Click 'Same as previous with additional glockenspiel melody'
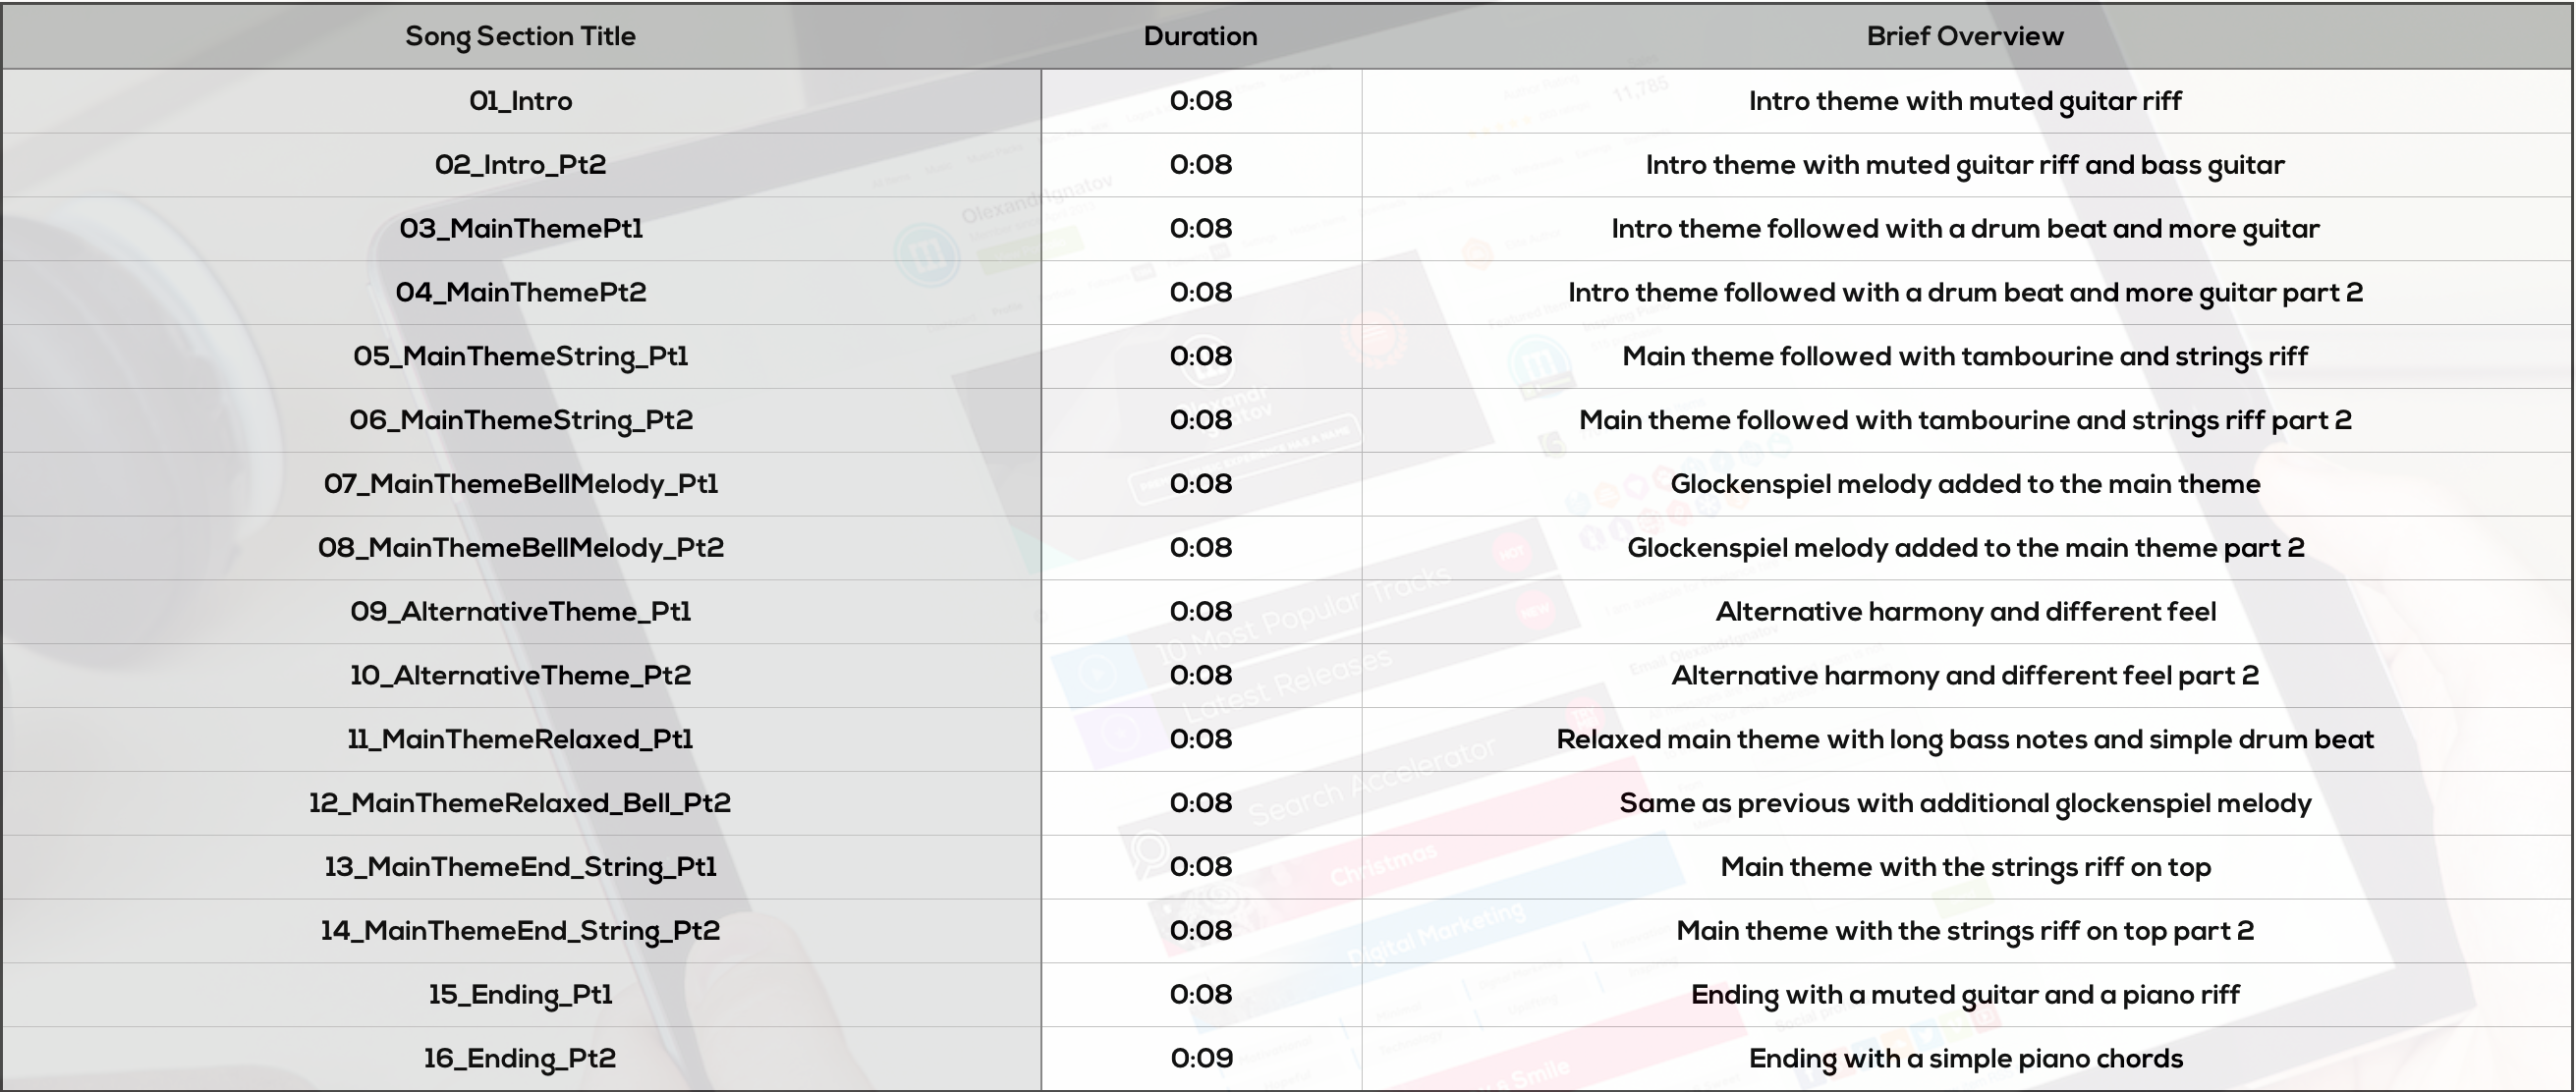This screenshot has height=1092, width=2576. 1965,805
